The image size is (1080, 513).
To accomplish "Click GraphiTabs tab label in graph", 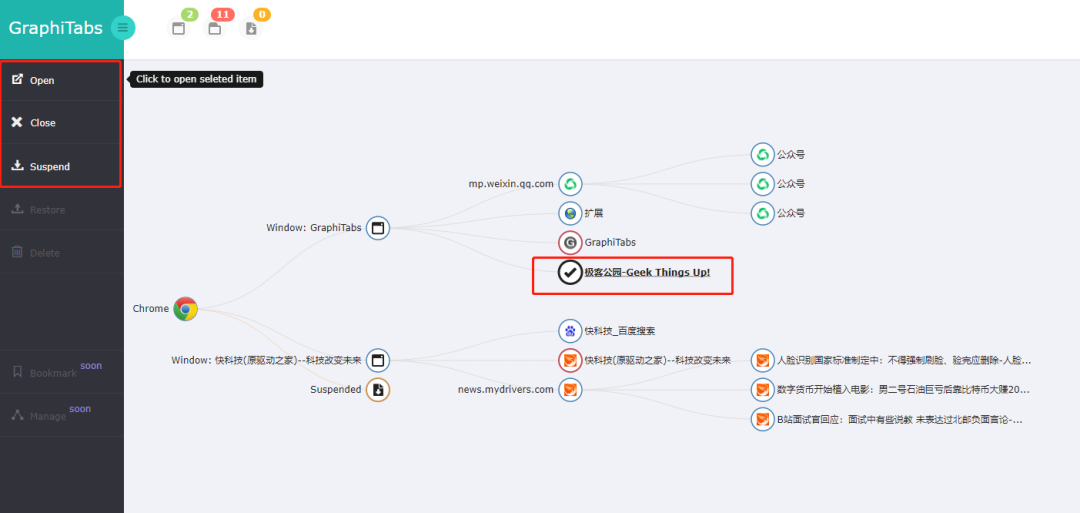I will pyautogui.click(x=610, y=242).
